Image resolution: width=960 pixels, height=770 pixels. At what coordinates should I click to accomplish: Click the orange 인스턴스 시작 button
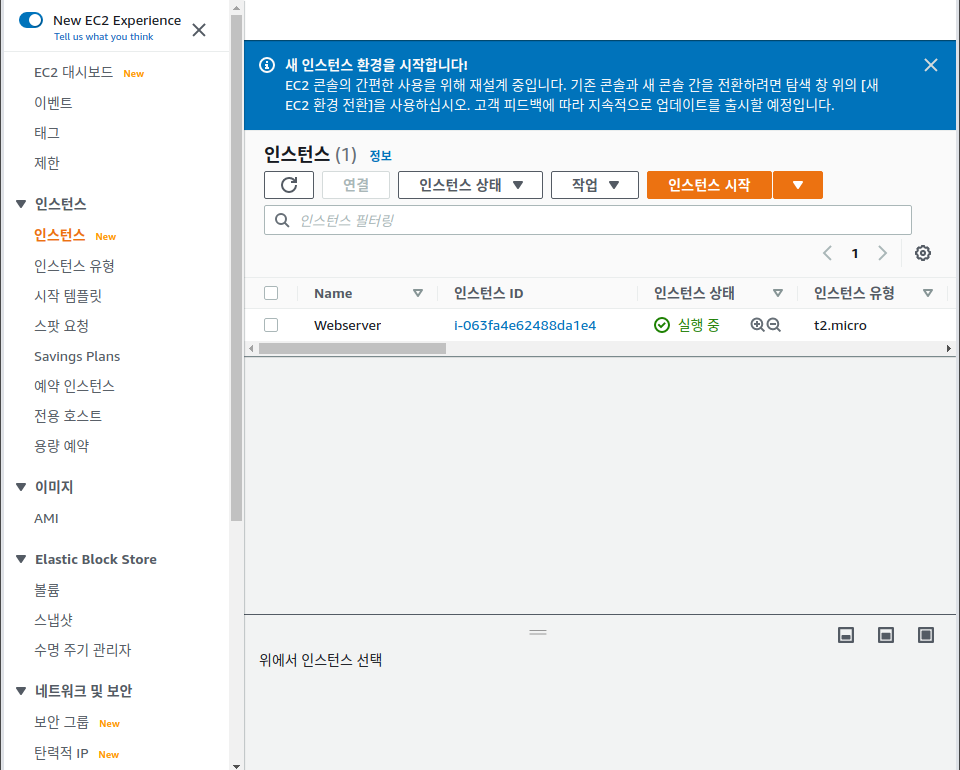point(709,185)
